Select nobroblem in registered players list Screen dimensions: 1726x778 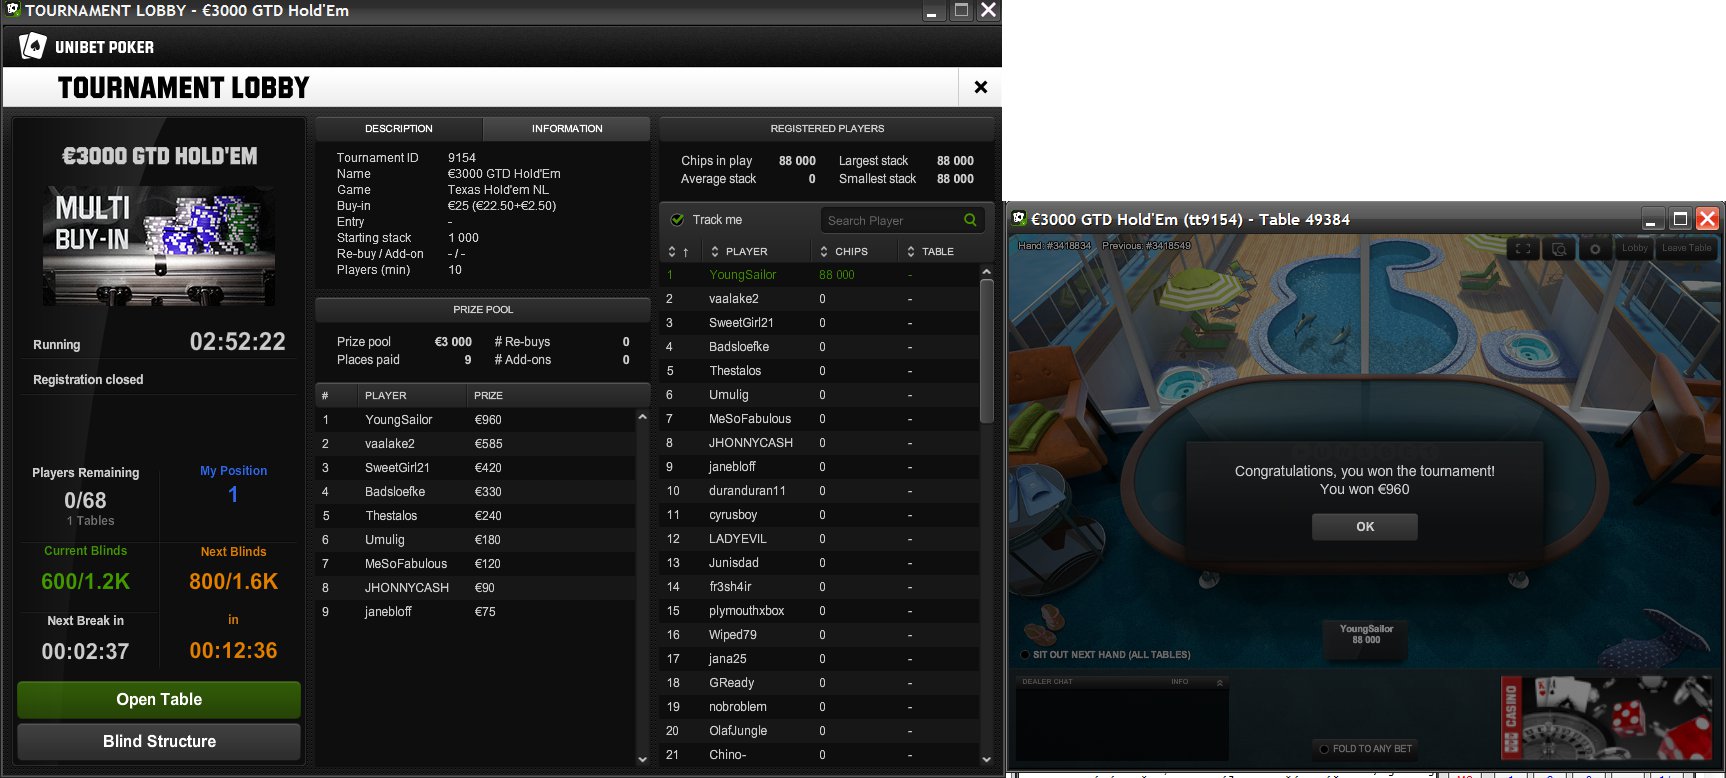[x=820, y=707]
